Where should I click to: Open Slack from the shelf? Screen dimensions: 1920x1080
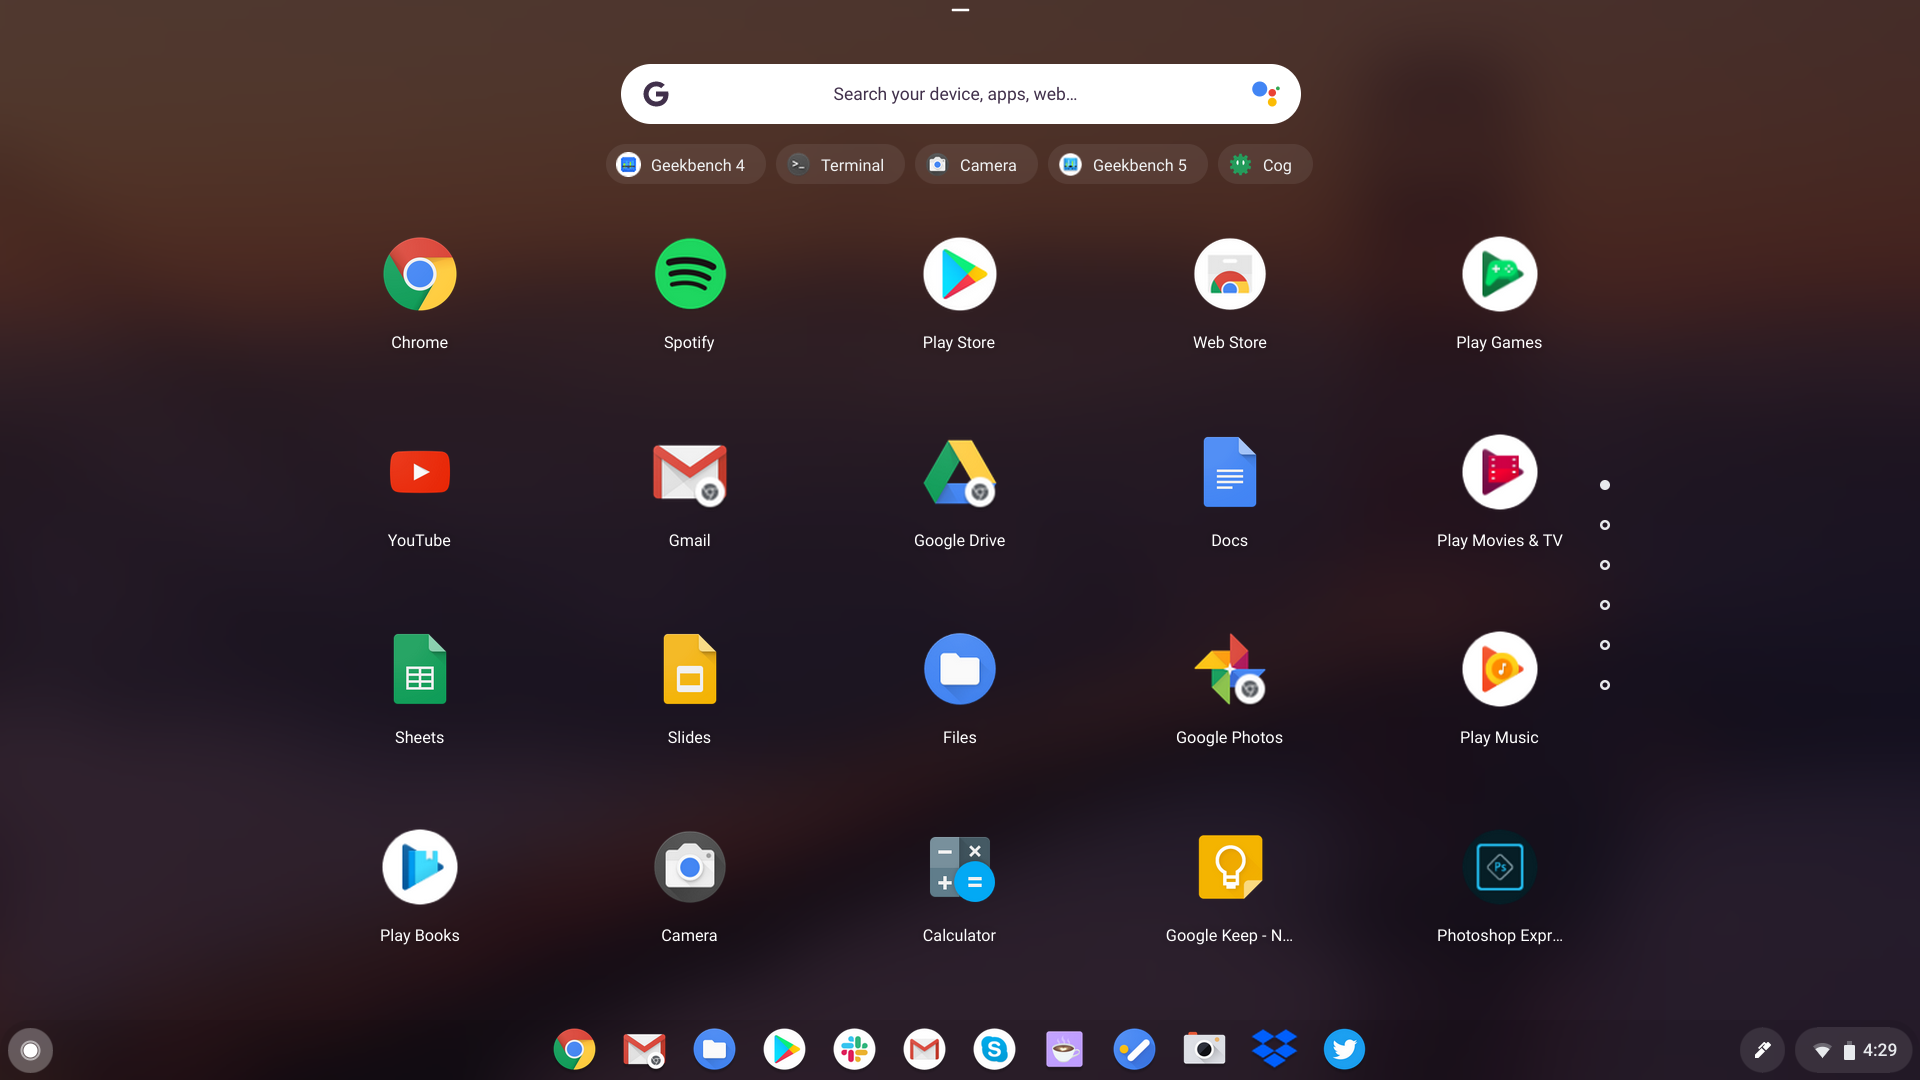(854, 1049)
